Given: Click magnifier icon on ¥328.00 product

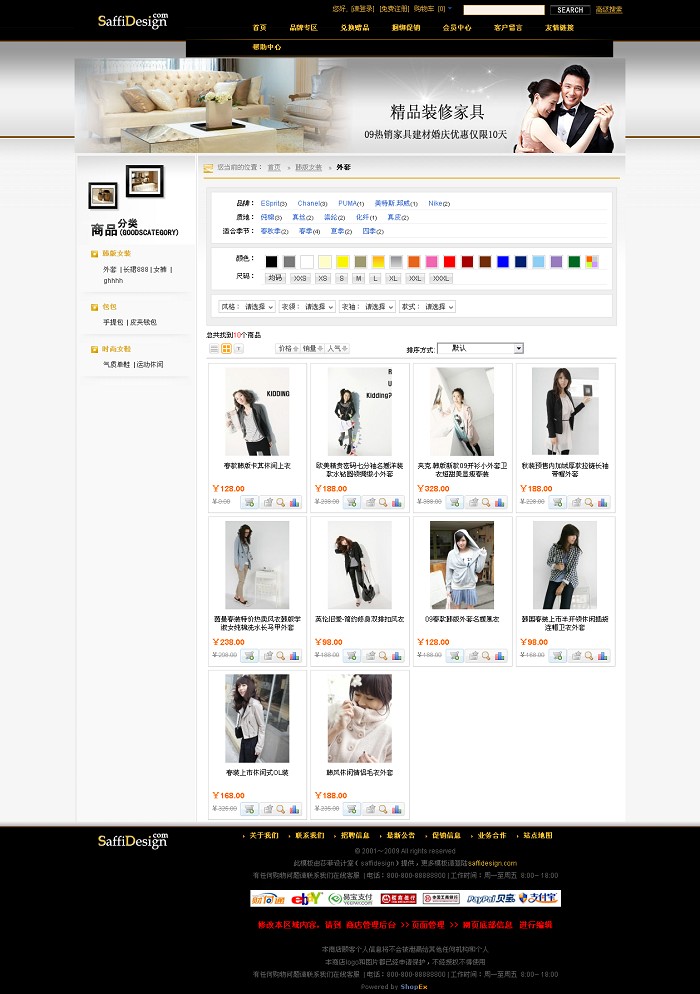Looking at the screenshot, I should pyautogui.click(x=486, y=502).
